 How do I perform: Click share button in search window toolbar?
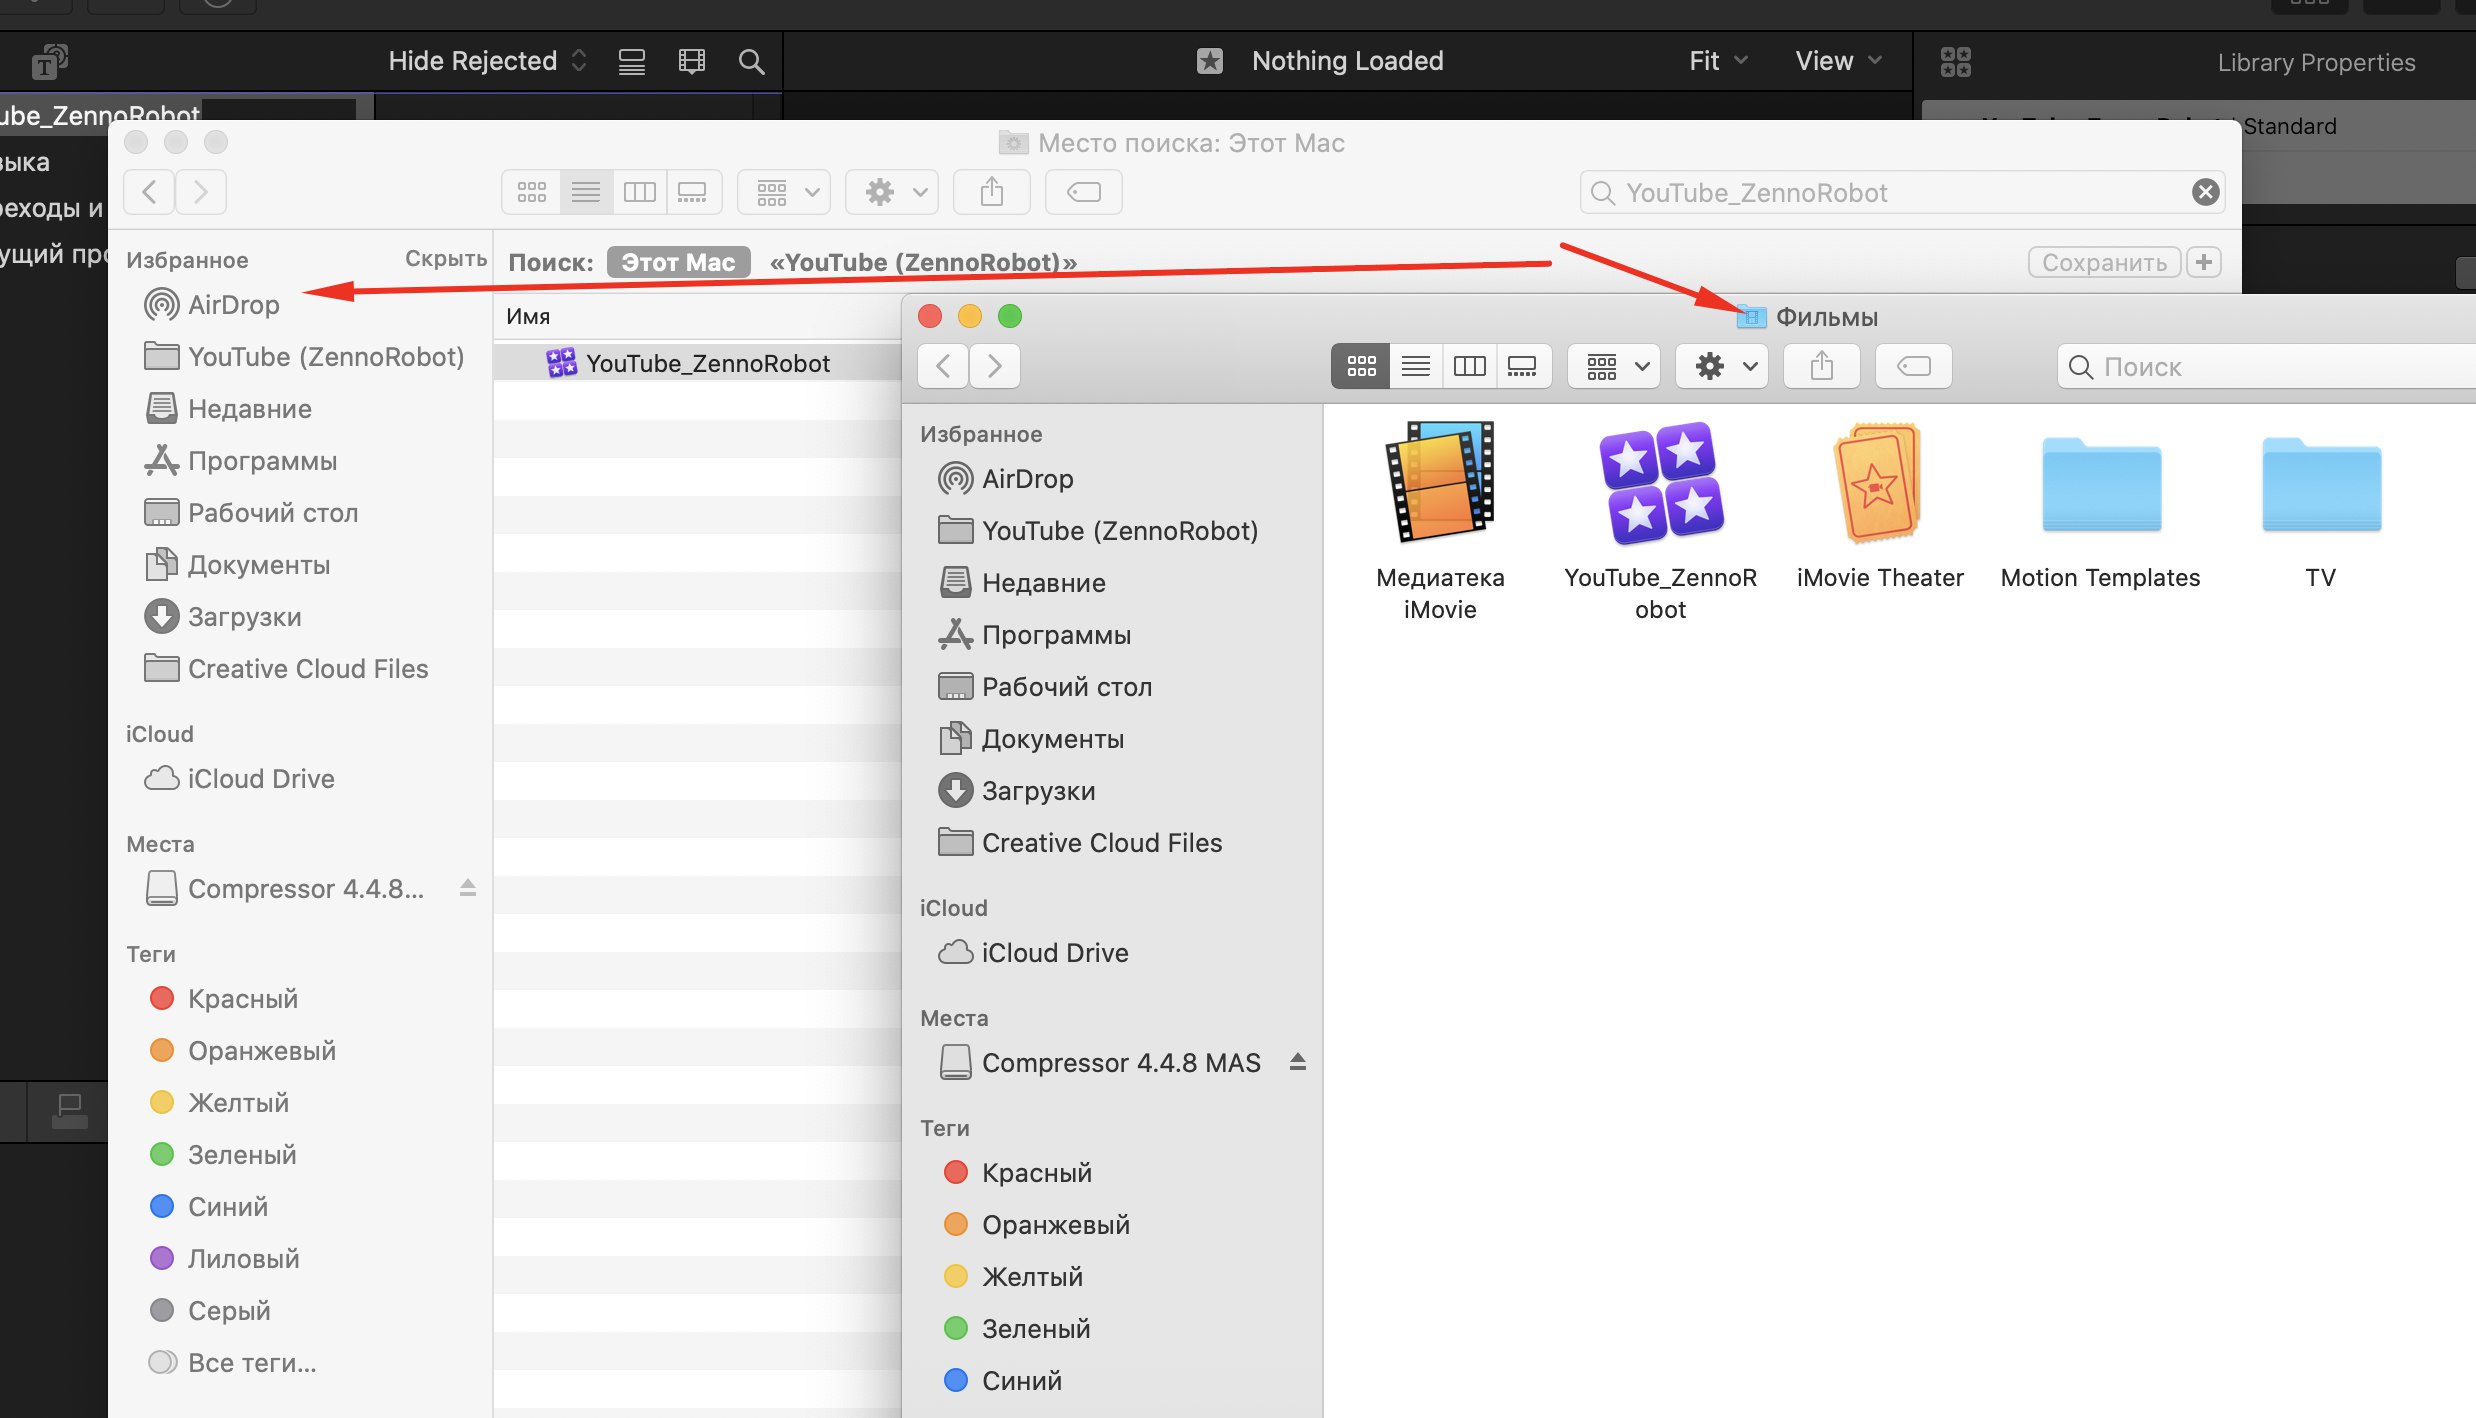[x=991, y=192]
